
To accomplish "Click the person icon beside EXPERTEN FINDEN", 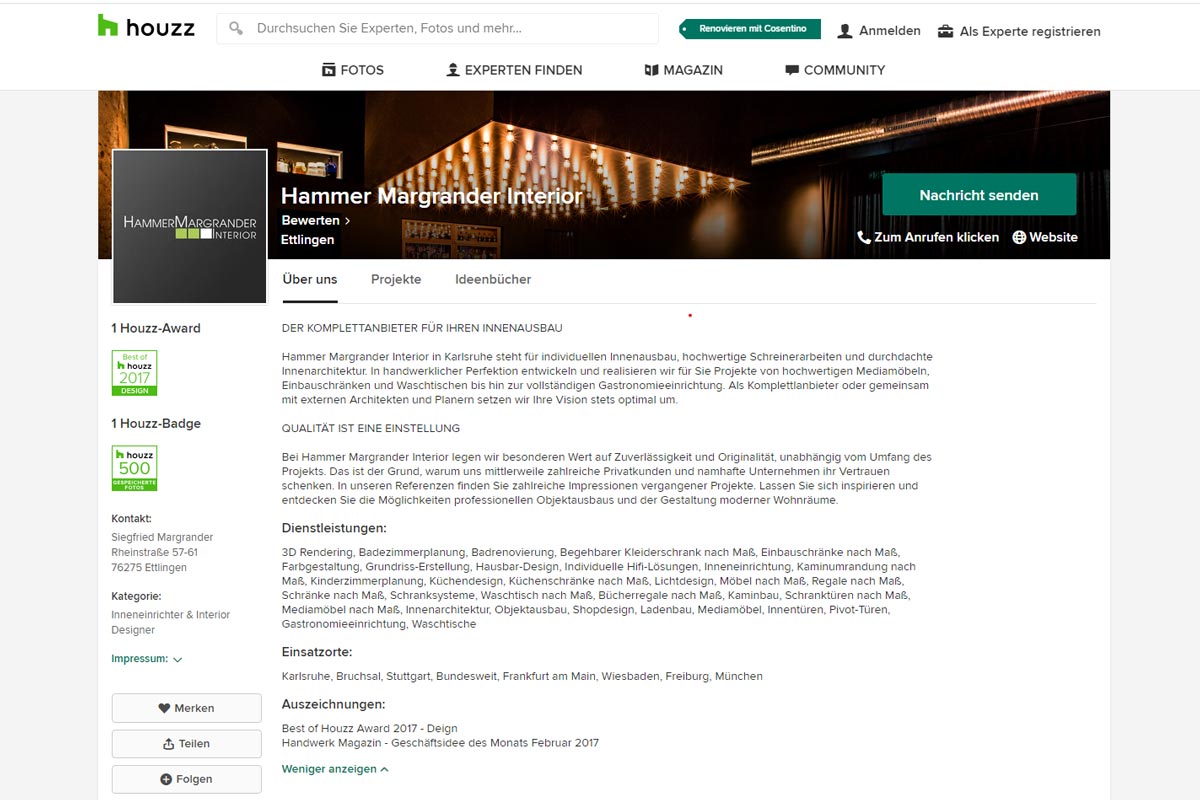I will (x=453, y=70).
